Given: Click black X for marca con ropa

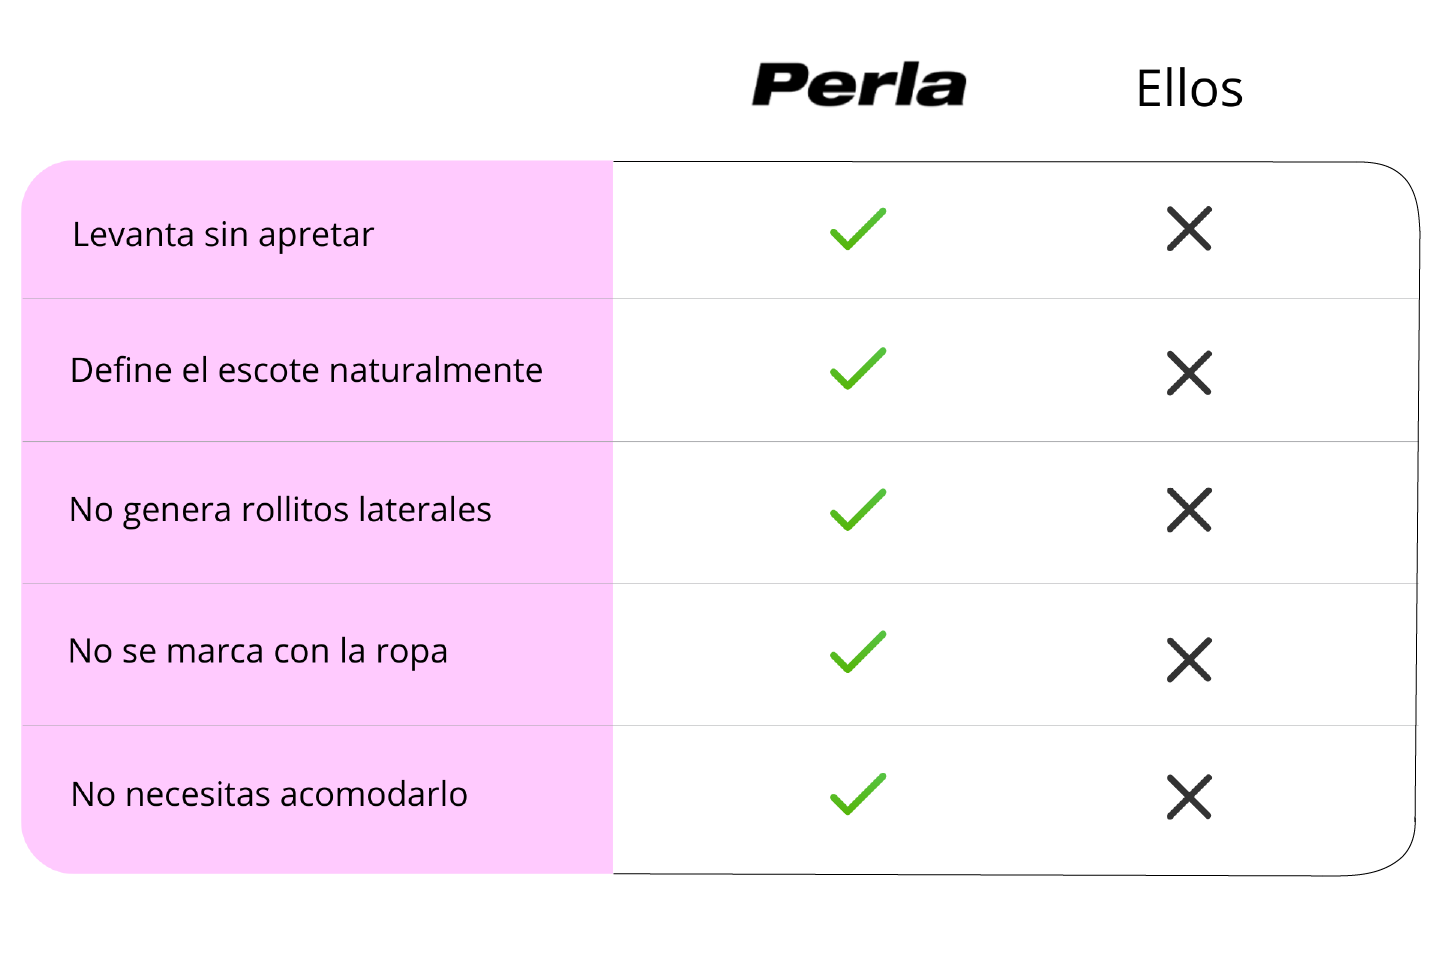Looking at the screenshot, I should (1189, 659).
